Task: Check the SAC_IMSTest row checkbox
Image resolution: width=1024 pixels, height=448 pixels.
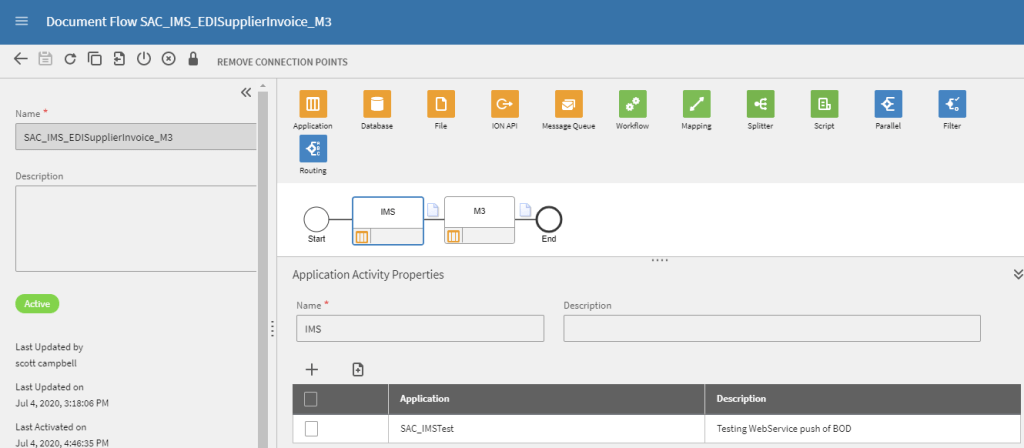Action: 311,429
